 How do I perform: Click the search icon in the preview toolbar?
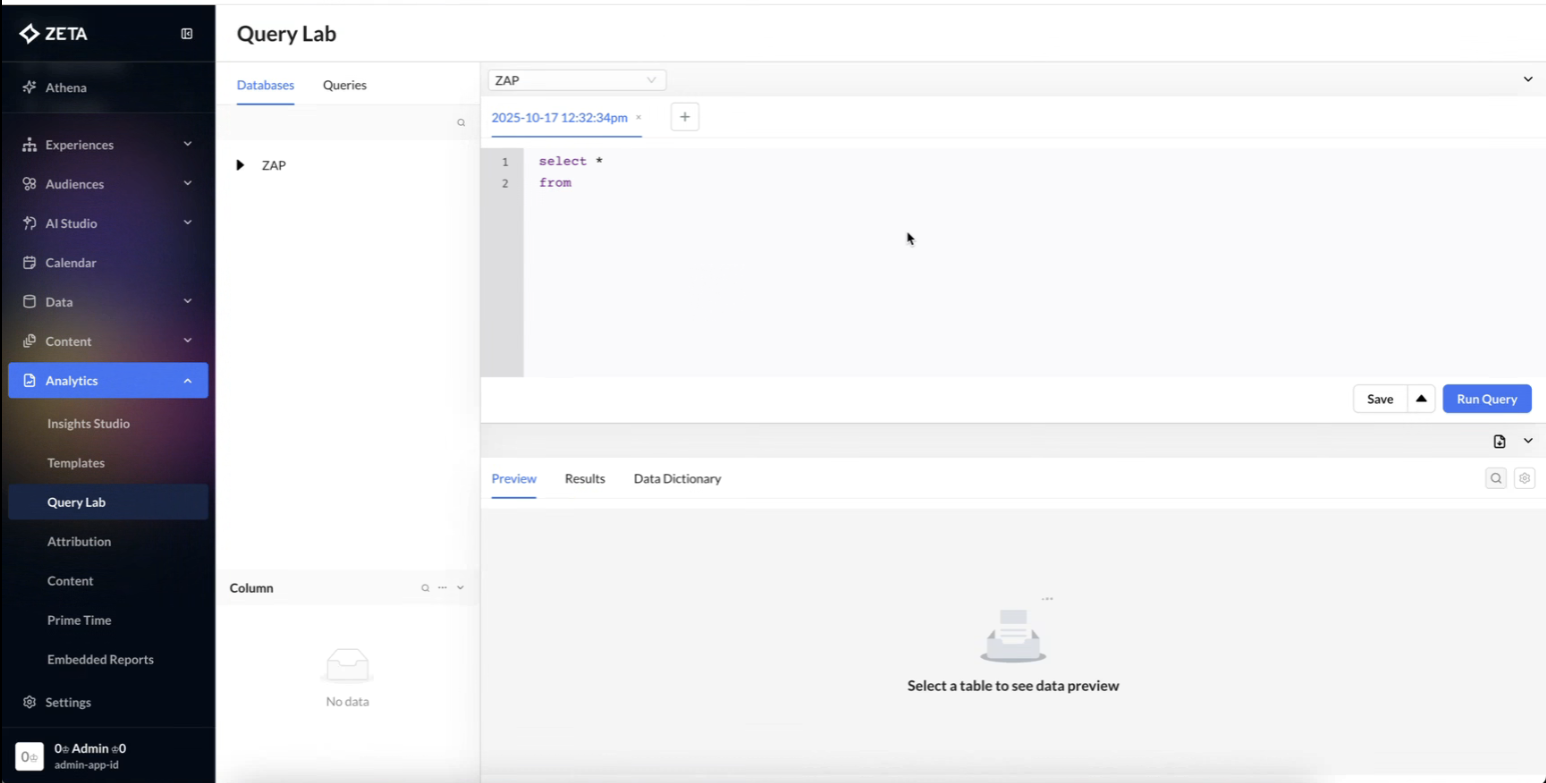pos(1496,478)
